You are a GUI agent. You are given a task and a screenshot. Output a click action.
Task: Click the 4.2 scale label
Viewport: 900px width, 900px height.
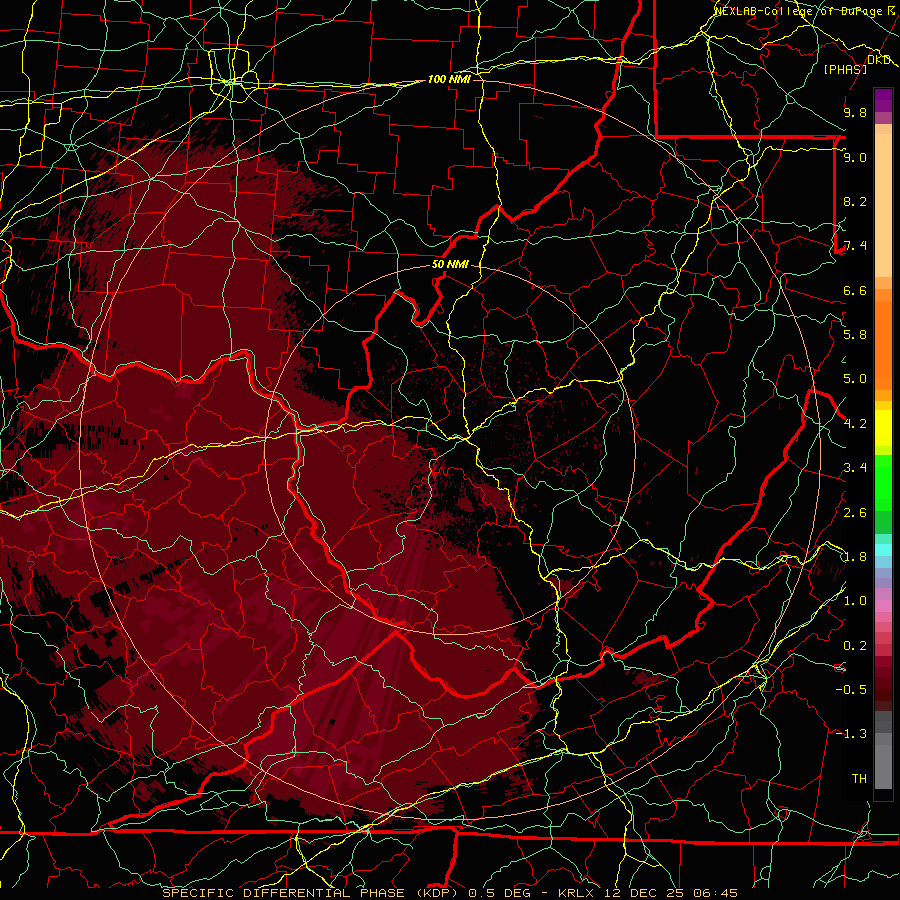[855, 424]
